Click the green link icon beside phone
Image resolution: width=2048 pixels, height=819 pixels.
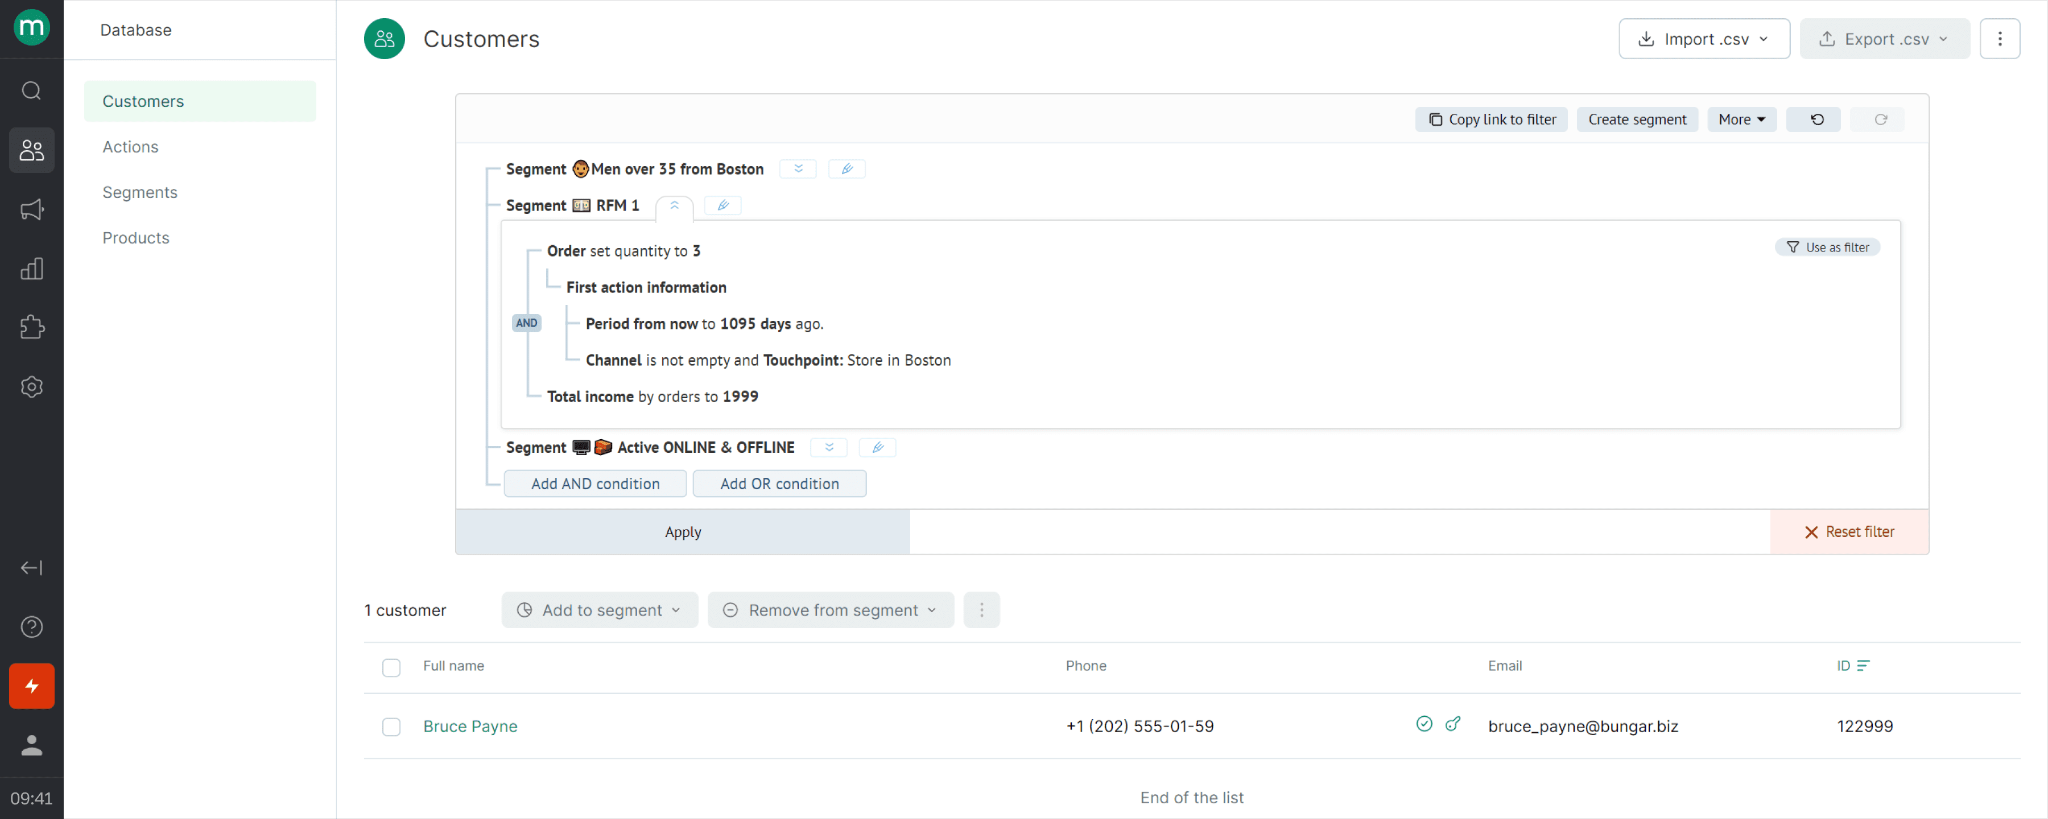[1453, 724]
